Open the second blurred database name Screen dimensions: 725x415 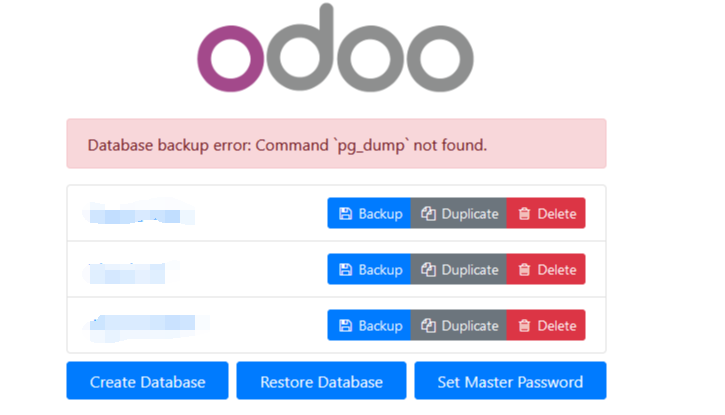click(x=132, y=270)
